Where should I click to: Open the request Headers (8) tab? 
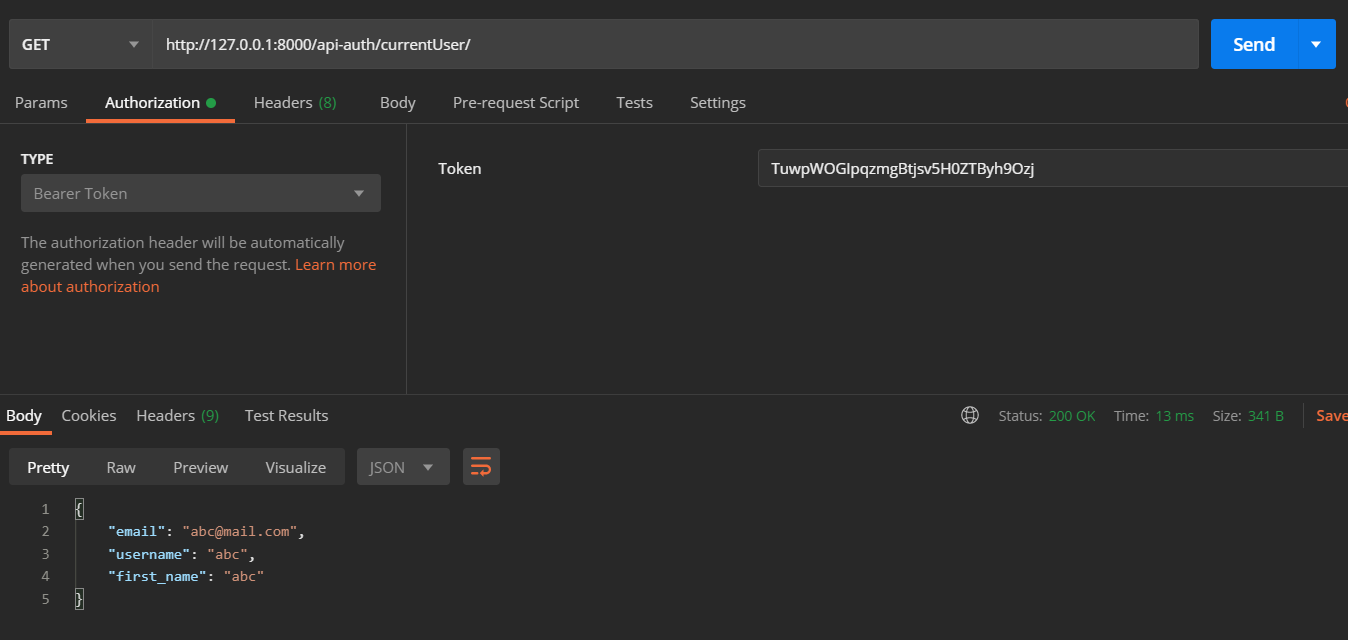pyautogui.click(x=294, y=103)
